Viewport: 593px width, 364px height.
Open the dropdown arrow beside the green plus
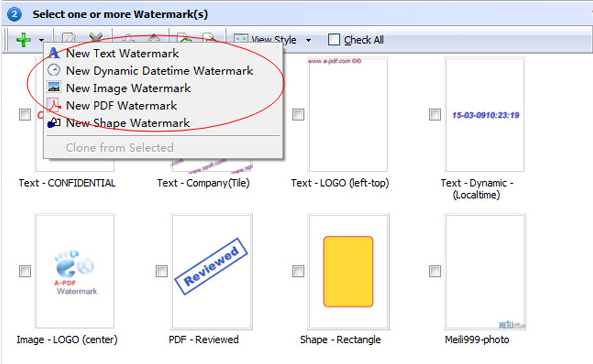(41, 40)
